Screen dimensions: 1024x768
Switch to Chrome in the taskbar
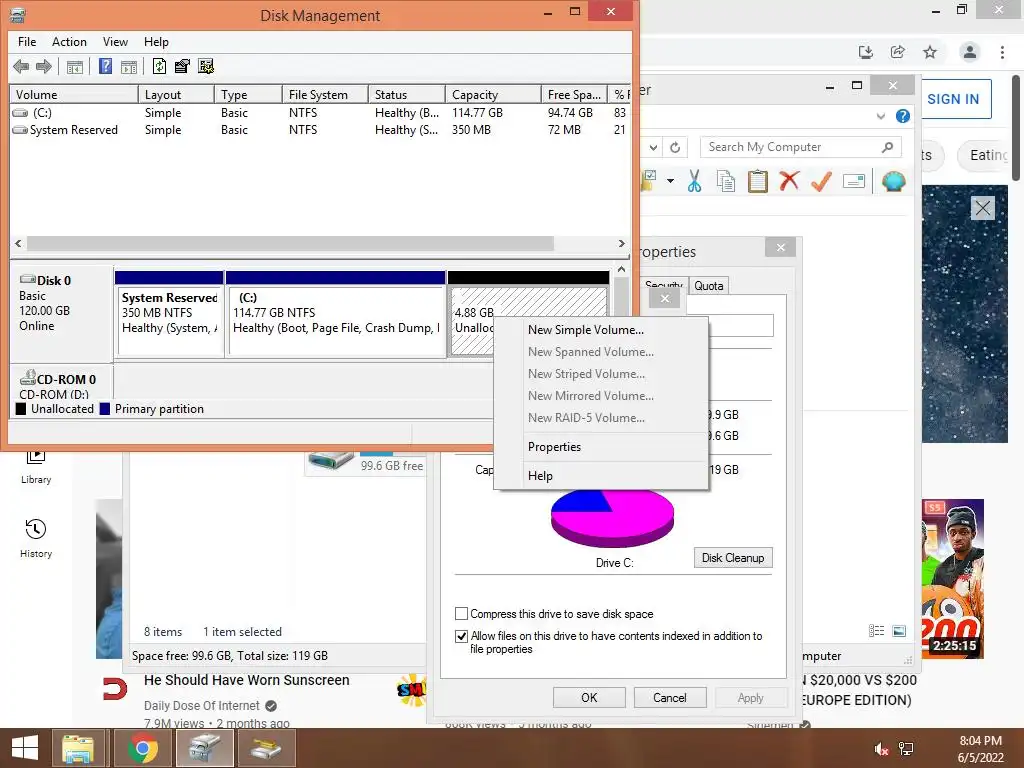click(x=142, y=748)
